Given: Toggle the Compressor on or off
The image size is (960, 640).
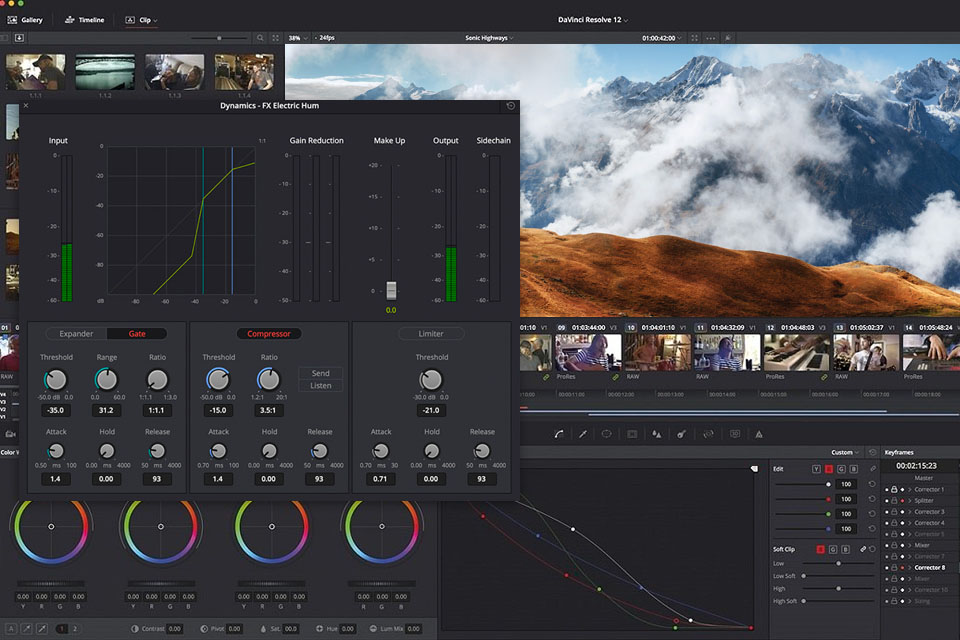Looking at the screenshot, I should pos(268,334).
